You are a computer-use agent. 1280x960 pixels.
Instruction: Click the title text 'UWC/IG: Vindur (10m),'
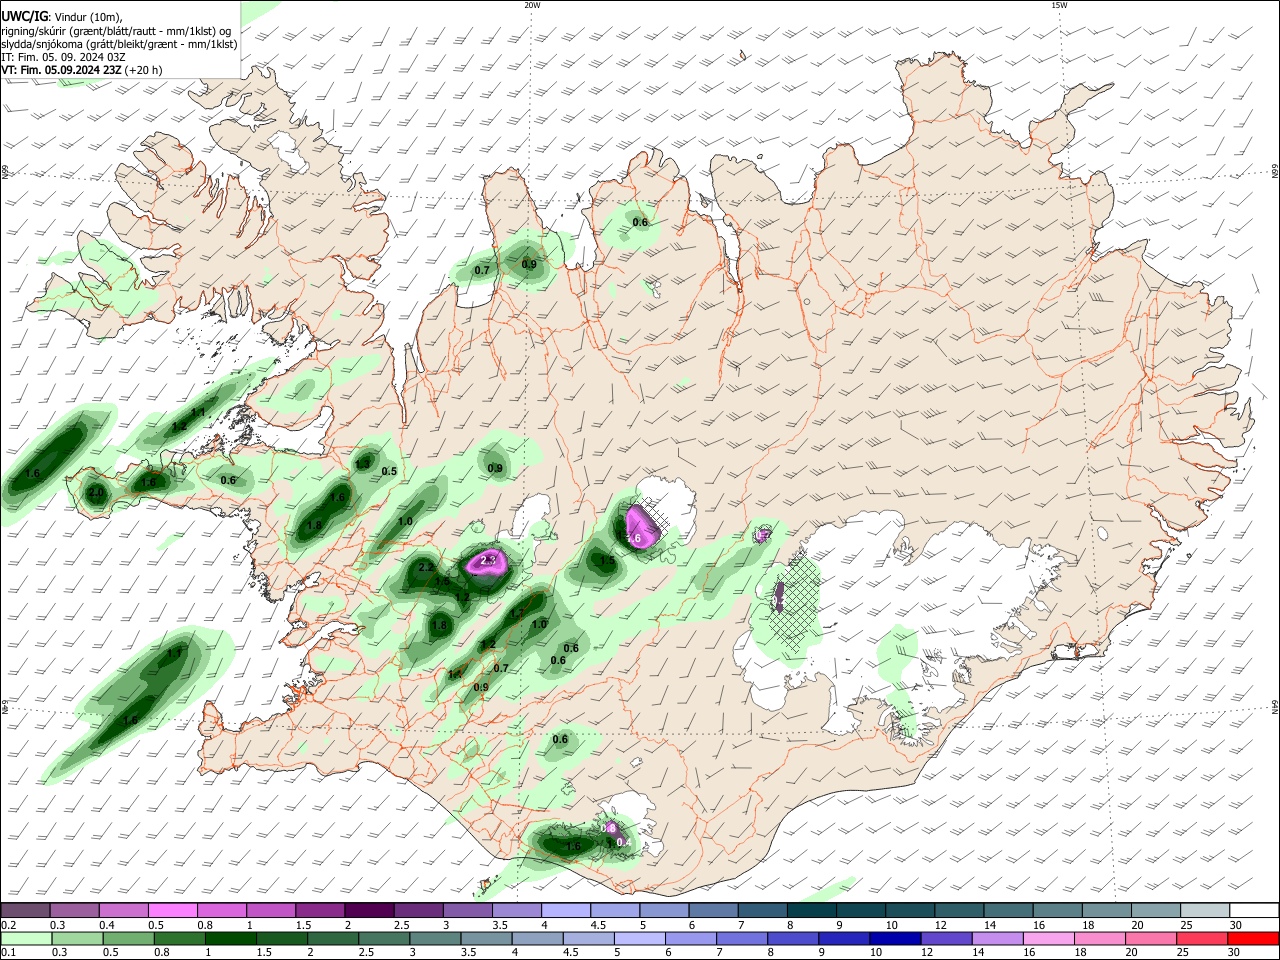pos(62,17)
